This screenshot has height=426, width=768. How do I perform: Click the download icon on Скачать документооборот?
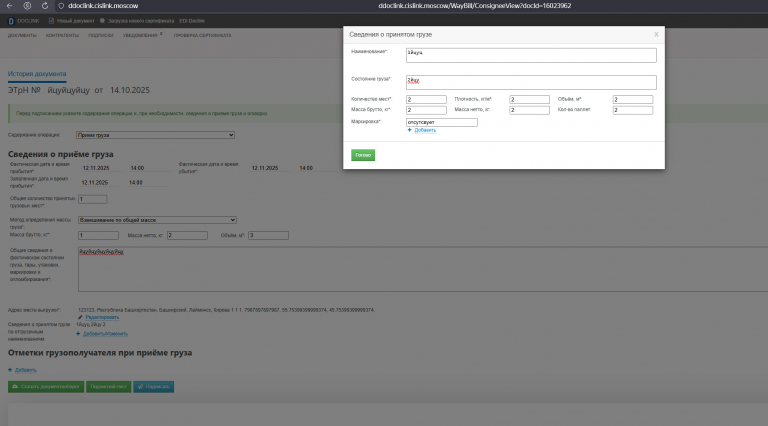15,386
